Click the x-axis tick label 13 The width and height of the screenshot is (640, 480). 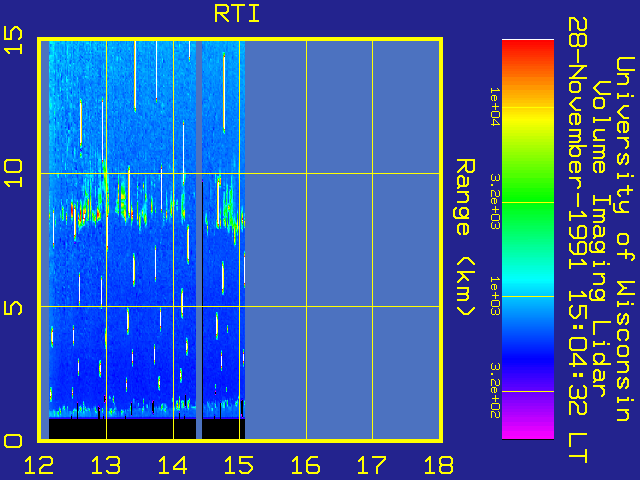[x=106, y=465]
